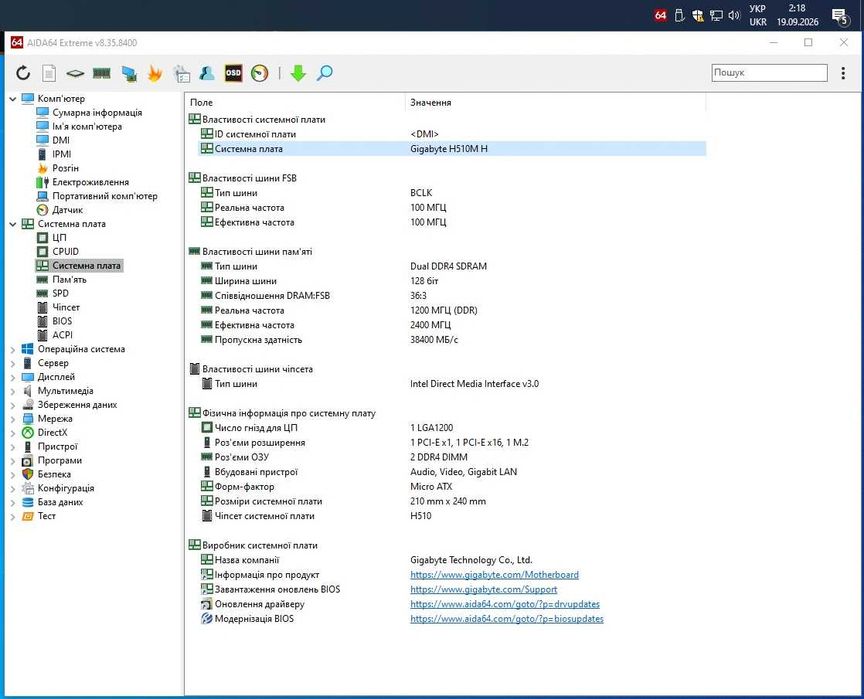Start the stability test flame icon
The width and height of the screenshot is (864, 699).
coord(155,73)
